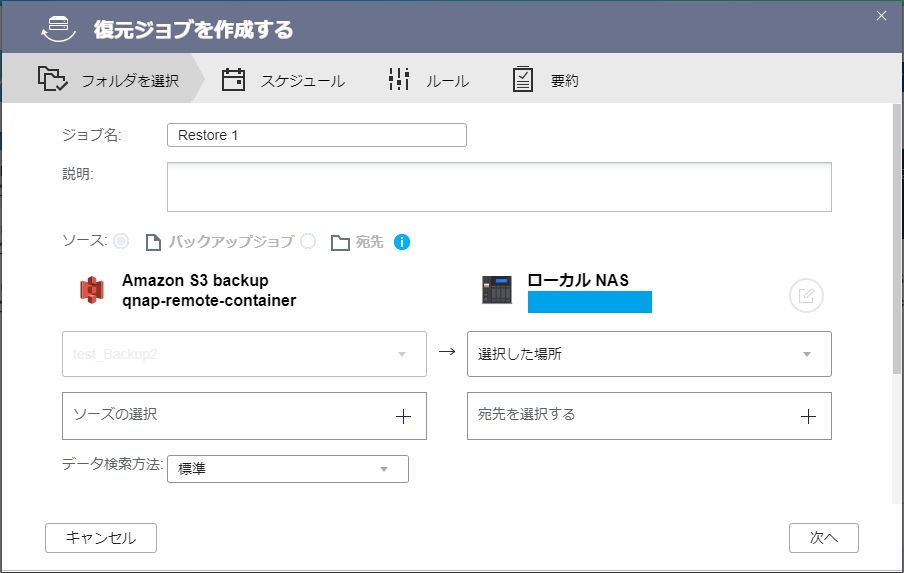Click the backup job document icon

tap(153, 242)
